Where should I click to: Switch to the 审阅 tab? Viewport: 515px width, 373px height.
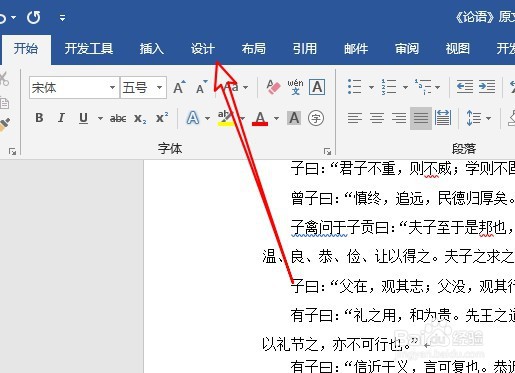click(407, 49)
